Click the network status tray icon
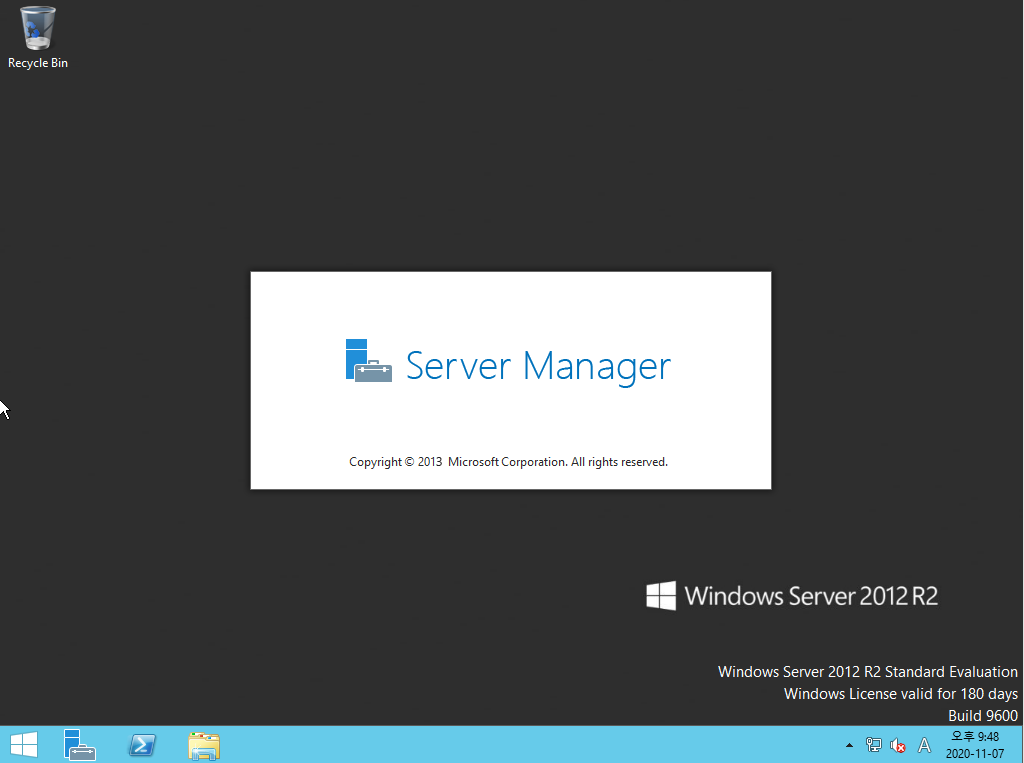1024x763 pixels. (x=873, y=745)
